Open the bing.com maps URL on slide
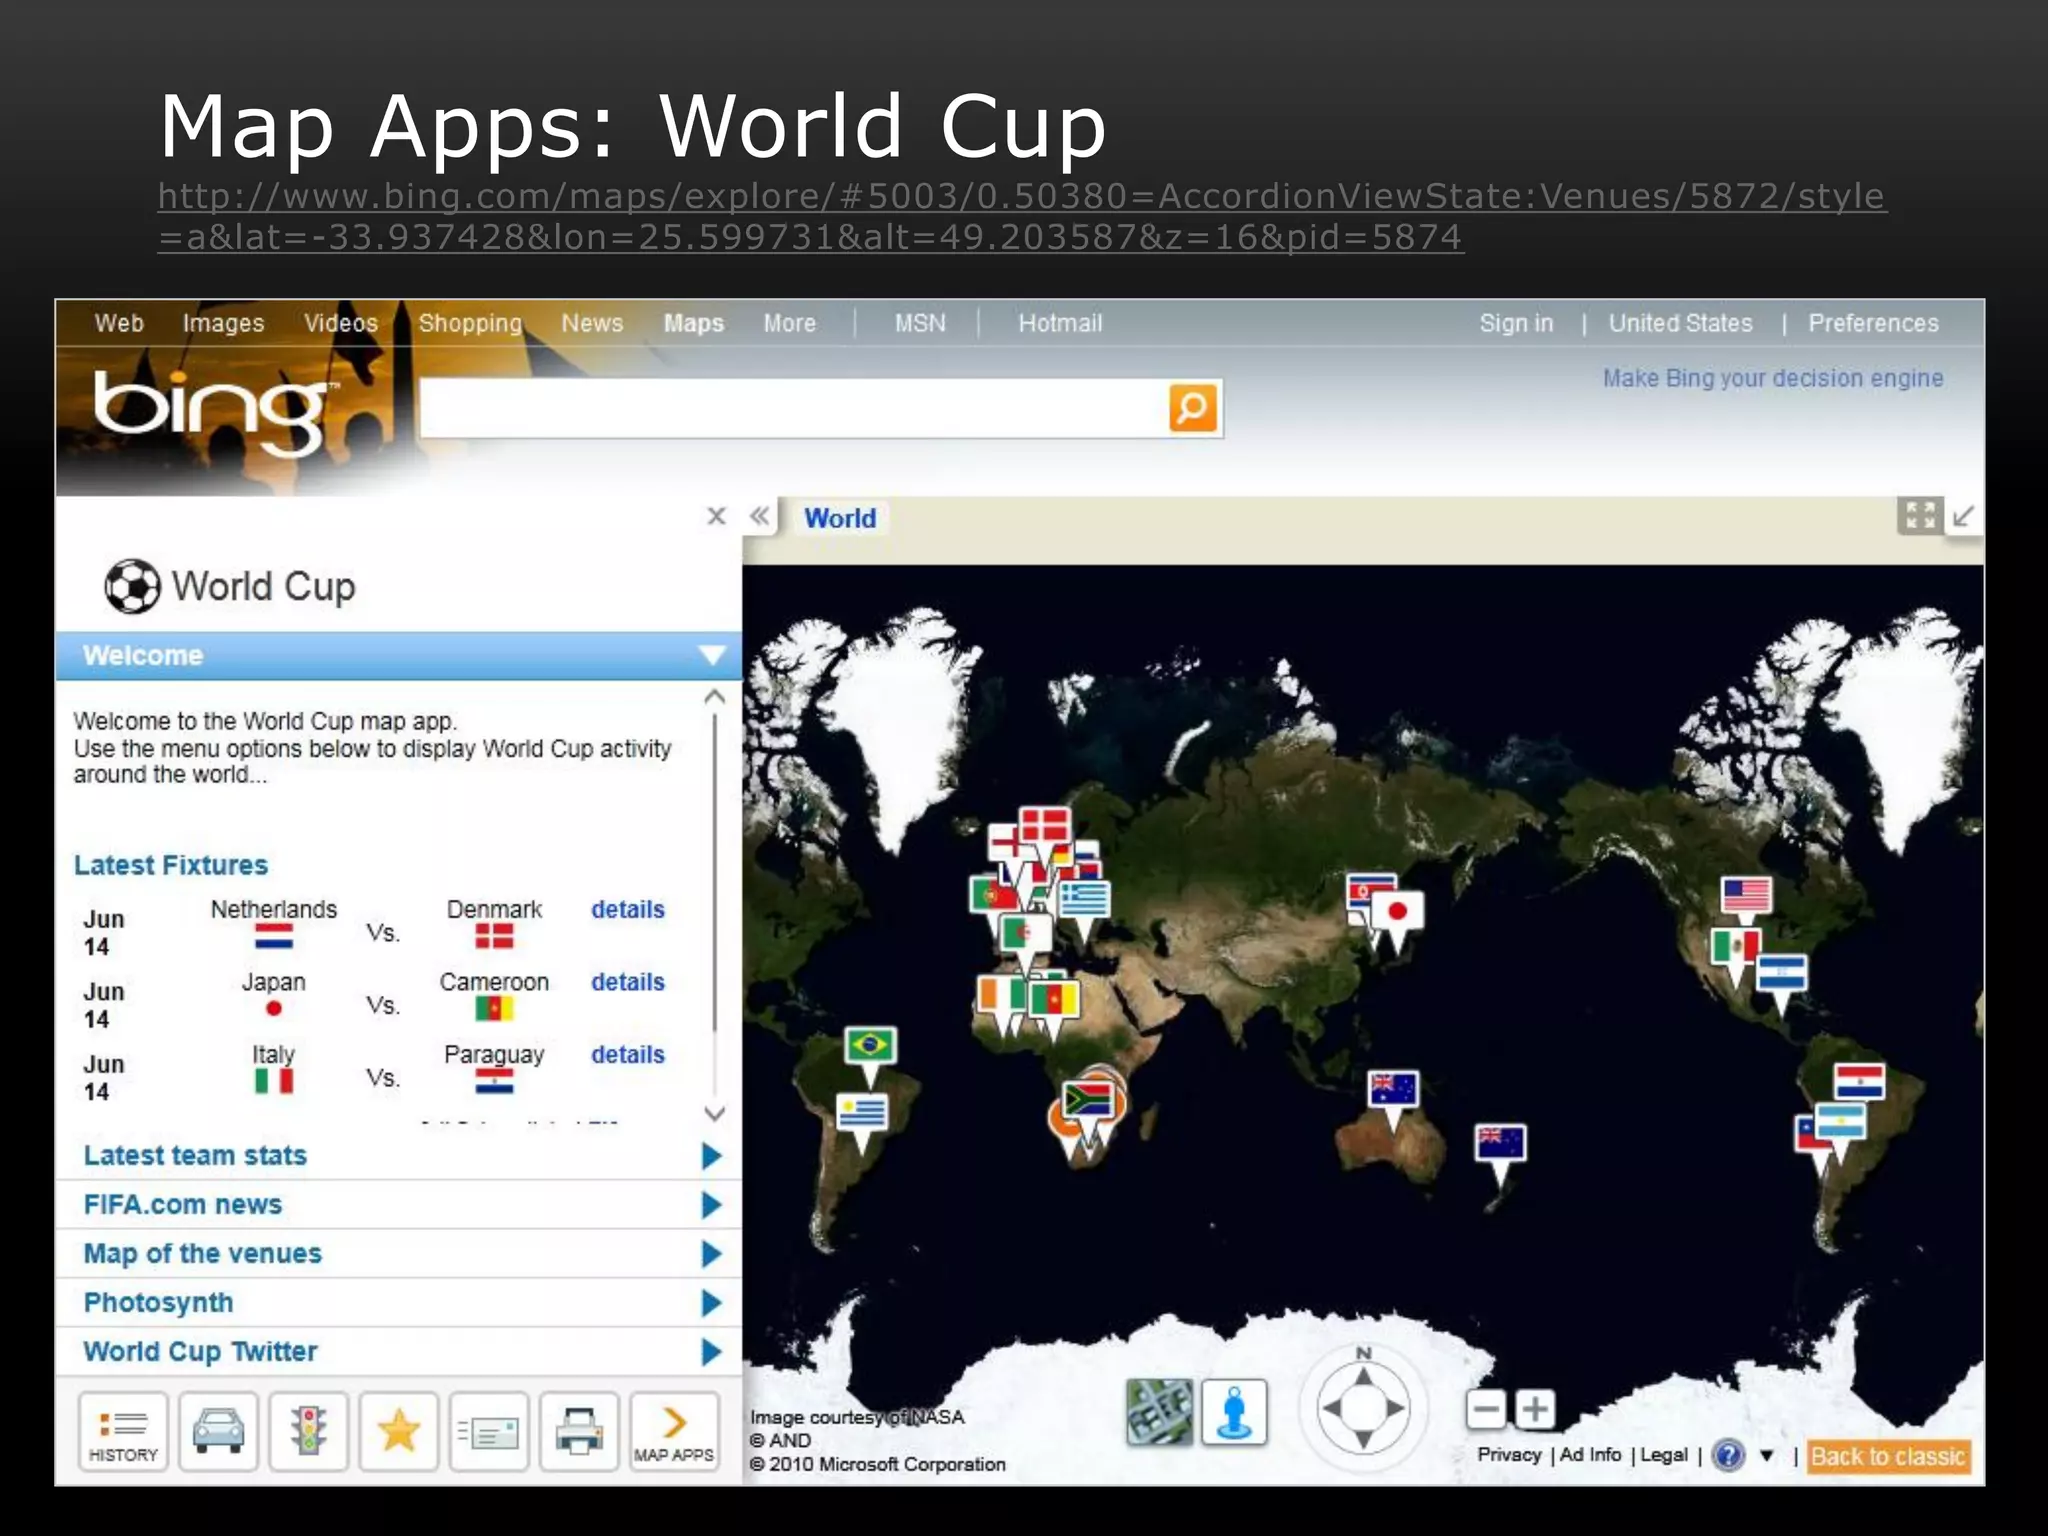 1022,216
